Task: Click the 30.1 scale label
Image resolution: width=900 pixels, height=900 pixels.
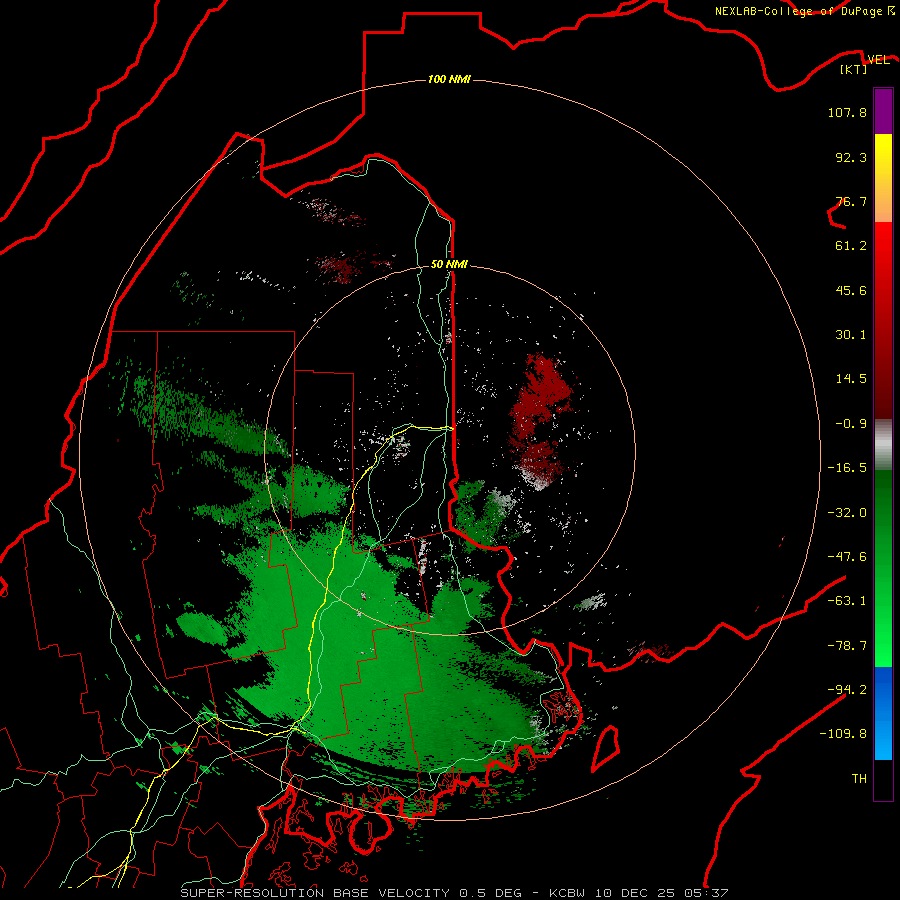Action: click(x=851, y=335)
